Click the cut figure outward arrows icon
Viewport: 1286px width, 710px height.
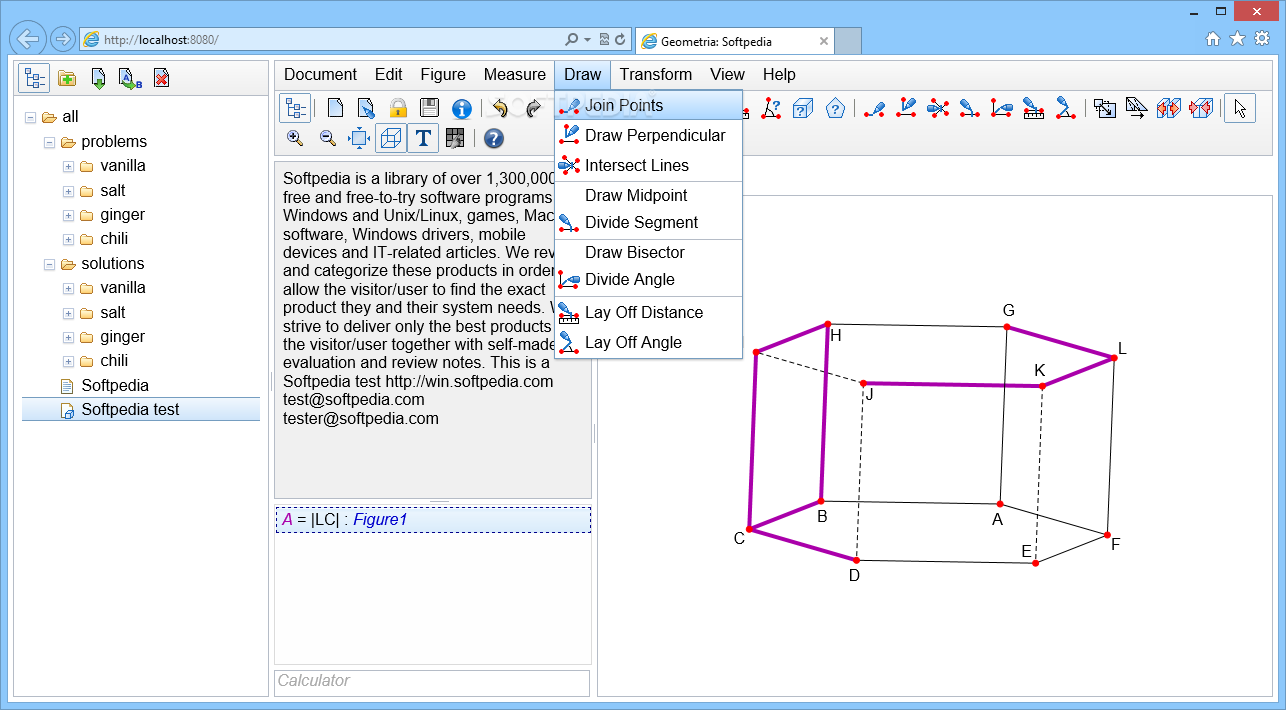(1169, 108)
